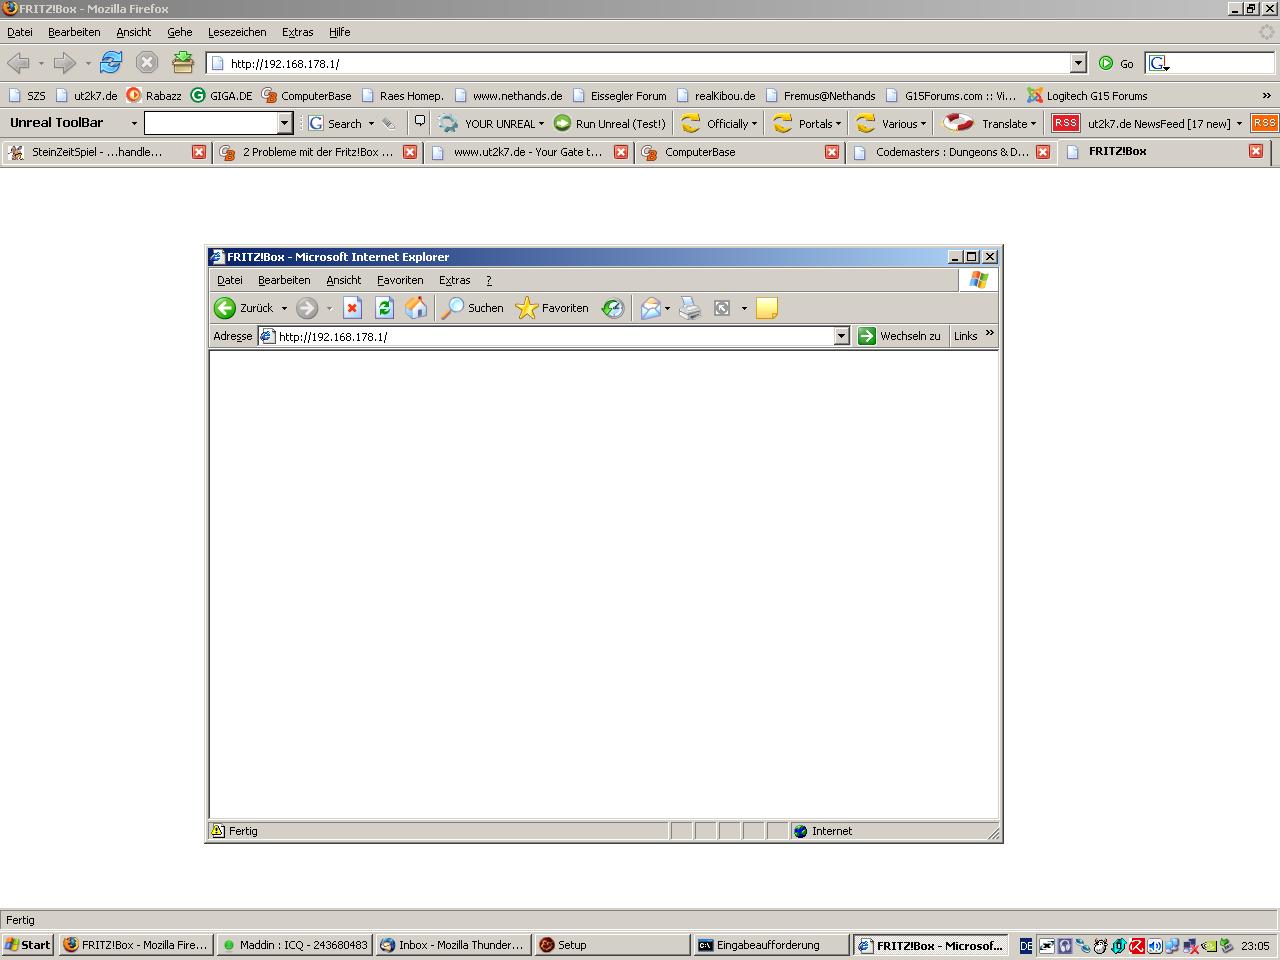
Task: Click Wechseln zu button in Internet Explorer
Action: pos(899,336)
